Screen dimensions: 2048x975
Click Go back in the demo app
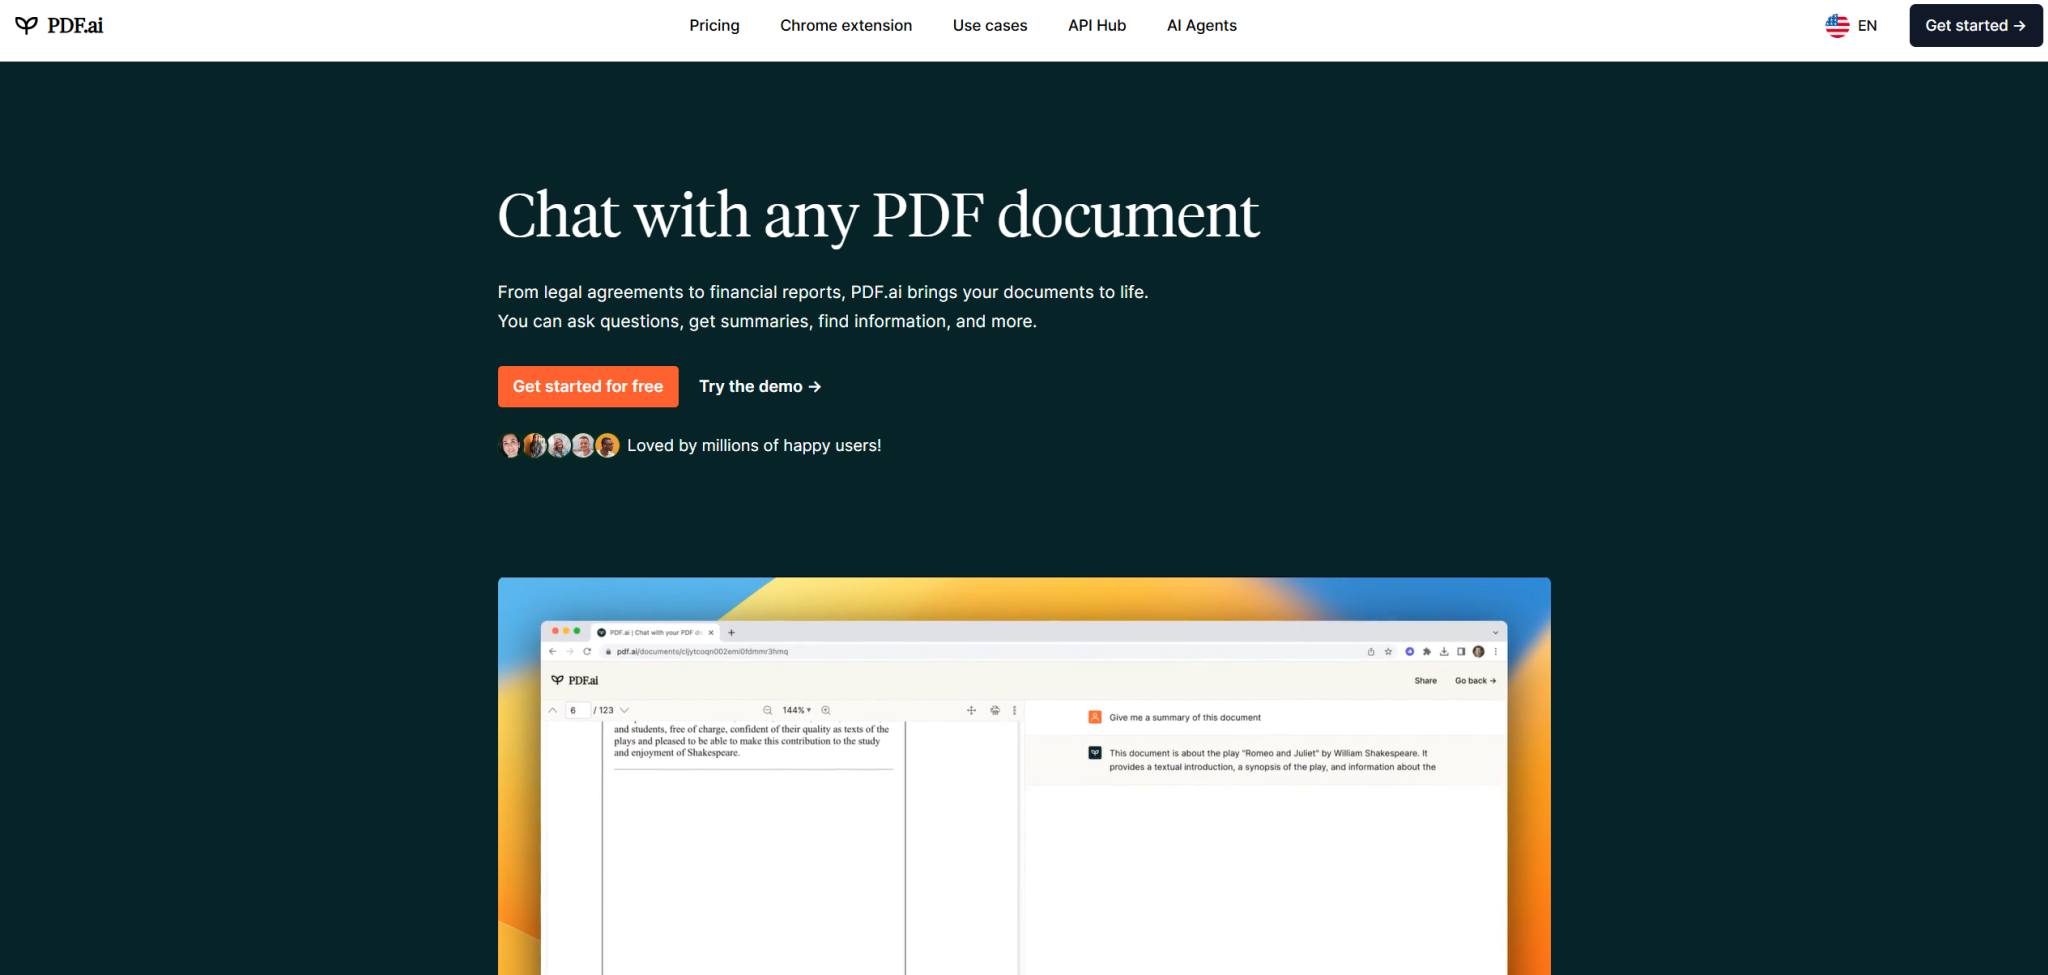1475,680
